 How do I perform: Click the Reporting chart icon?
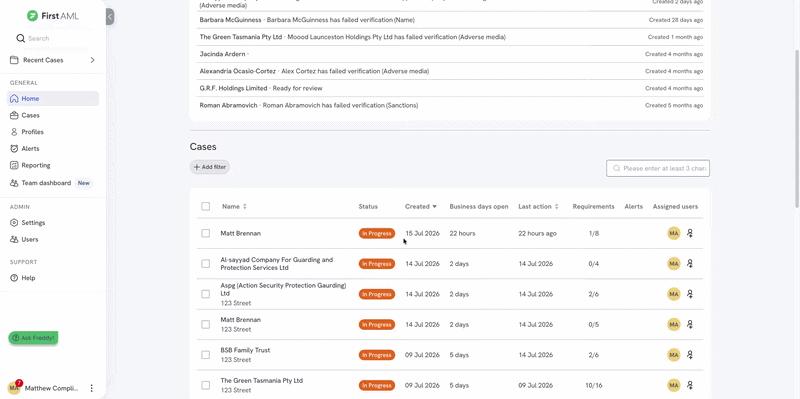pyautogui.click(x=14, y=165)
